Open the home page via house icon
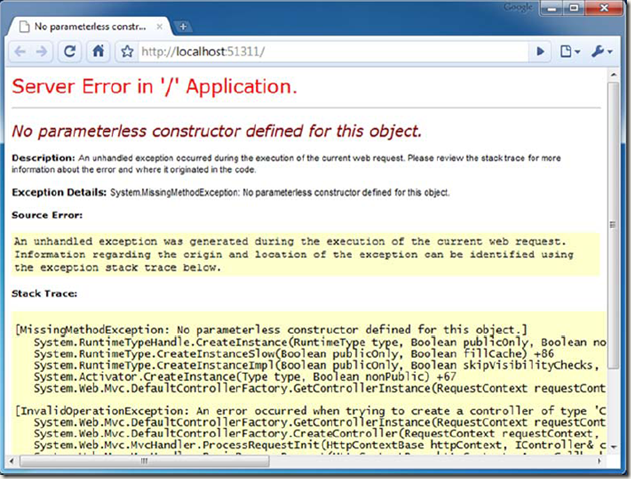This screenshot has width=631, height=479. (98, 52)
